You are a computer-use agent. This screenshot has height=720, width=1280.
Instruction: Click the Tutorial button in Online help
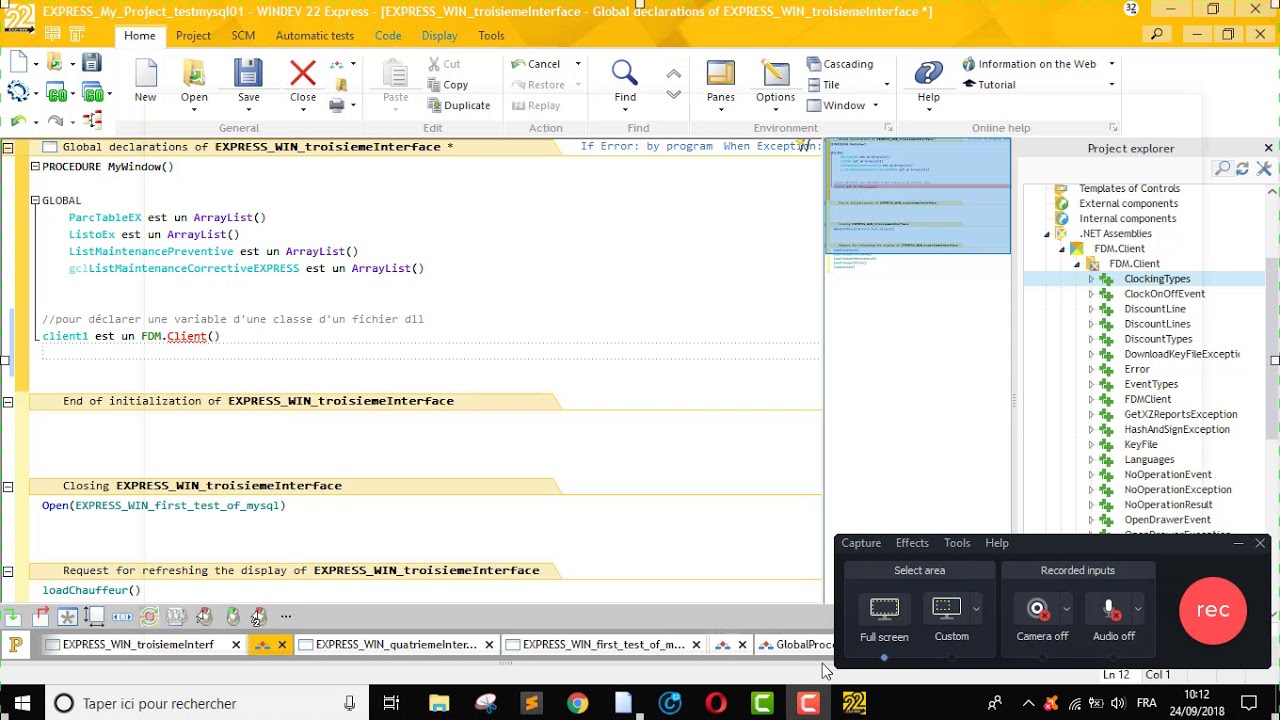pyautogui.click(x=989, y=85)
